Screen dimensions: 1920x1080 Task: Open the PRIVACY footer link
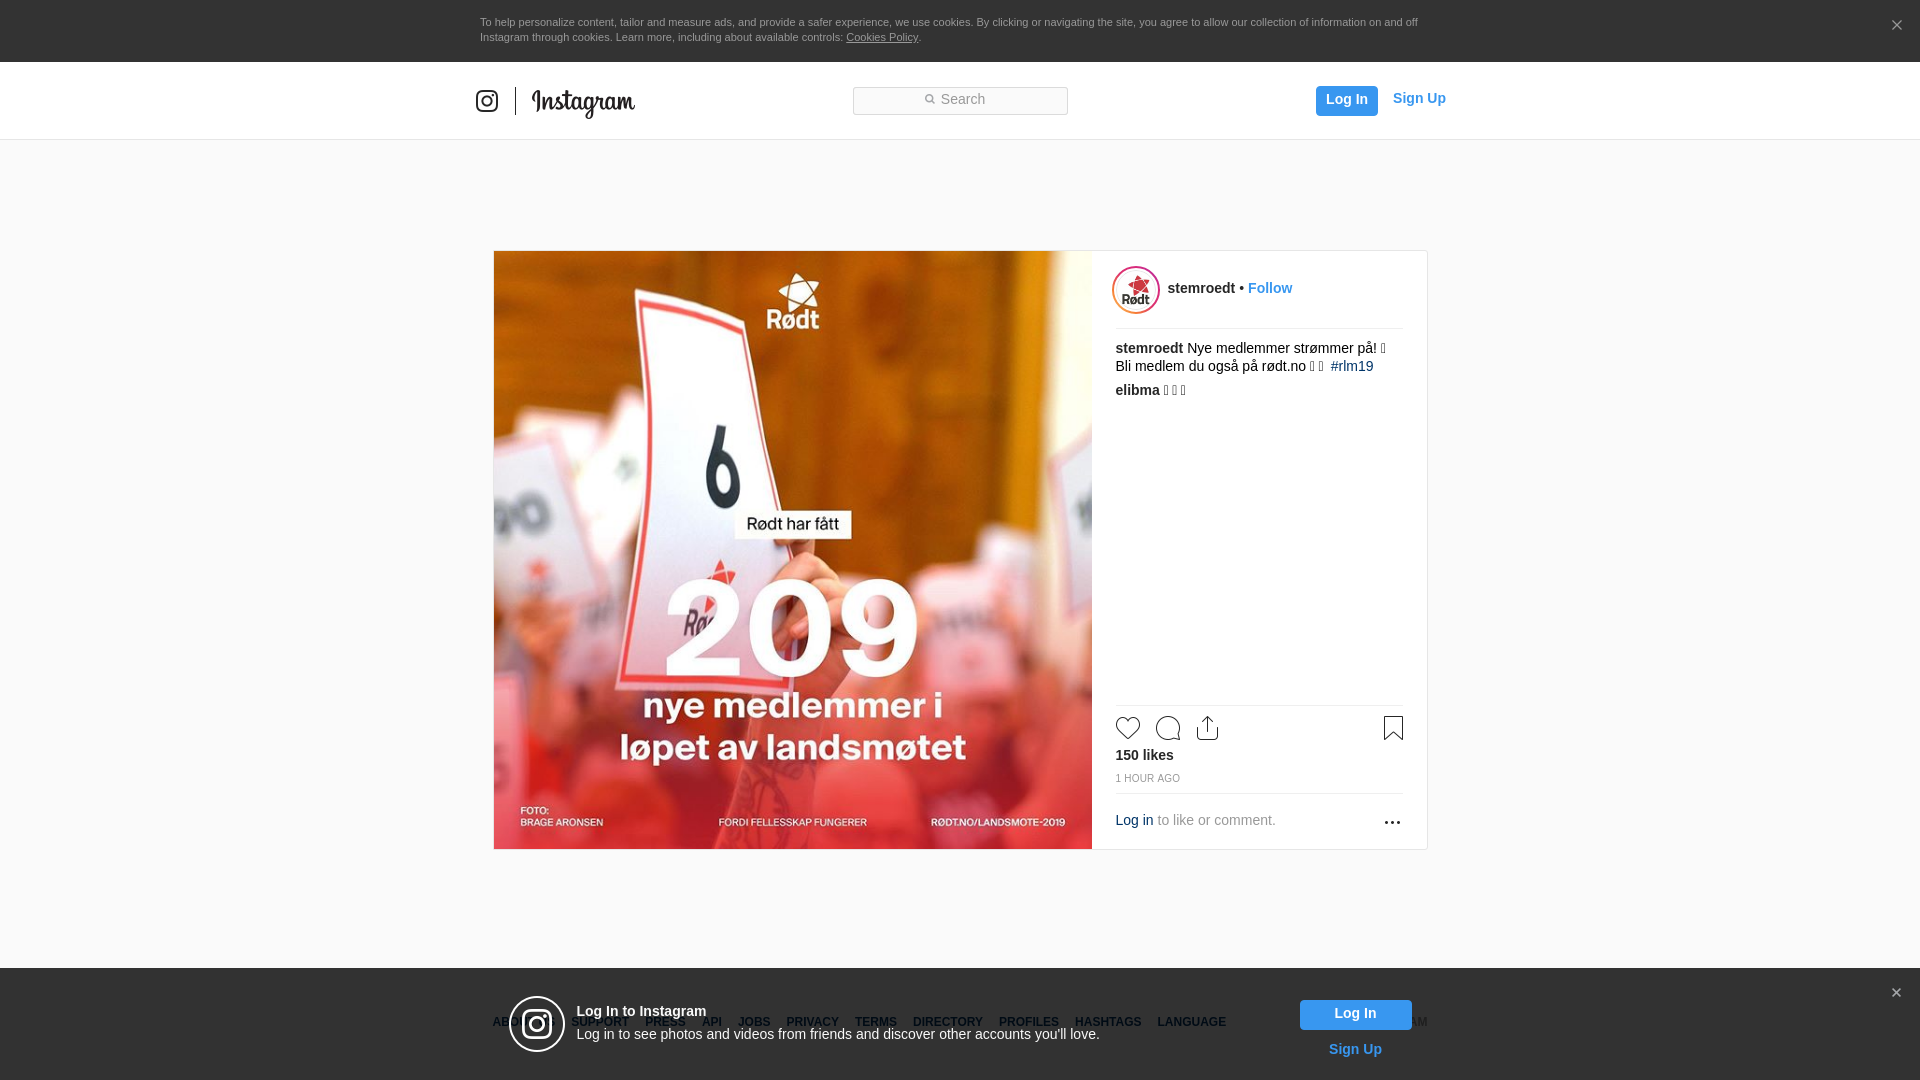[812, 1022]
